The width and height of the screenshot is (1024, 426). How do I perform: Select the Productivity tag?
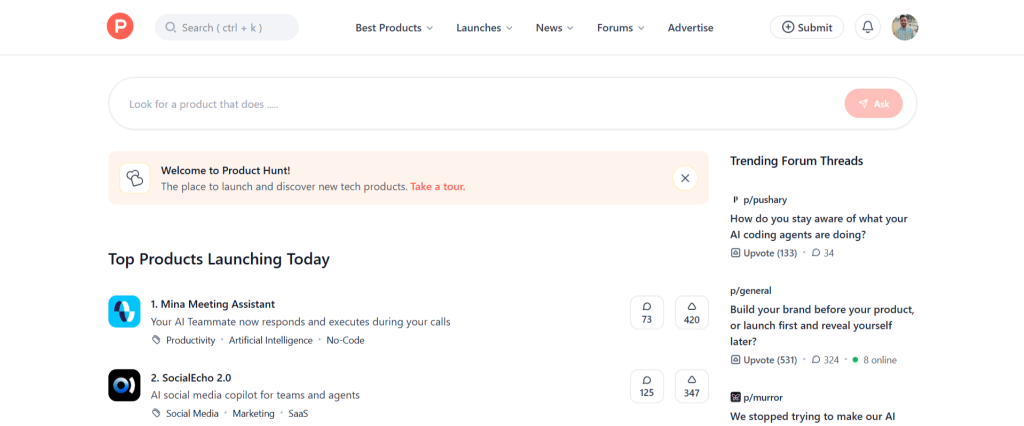point(191,340)
